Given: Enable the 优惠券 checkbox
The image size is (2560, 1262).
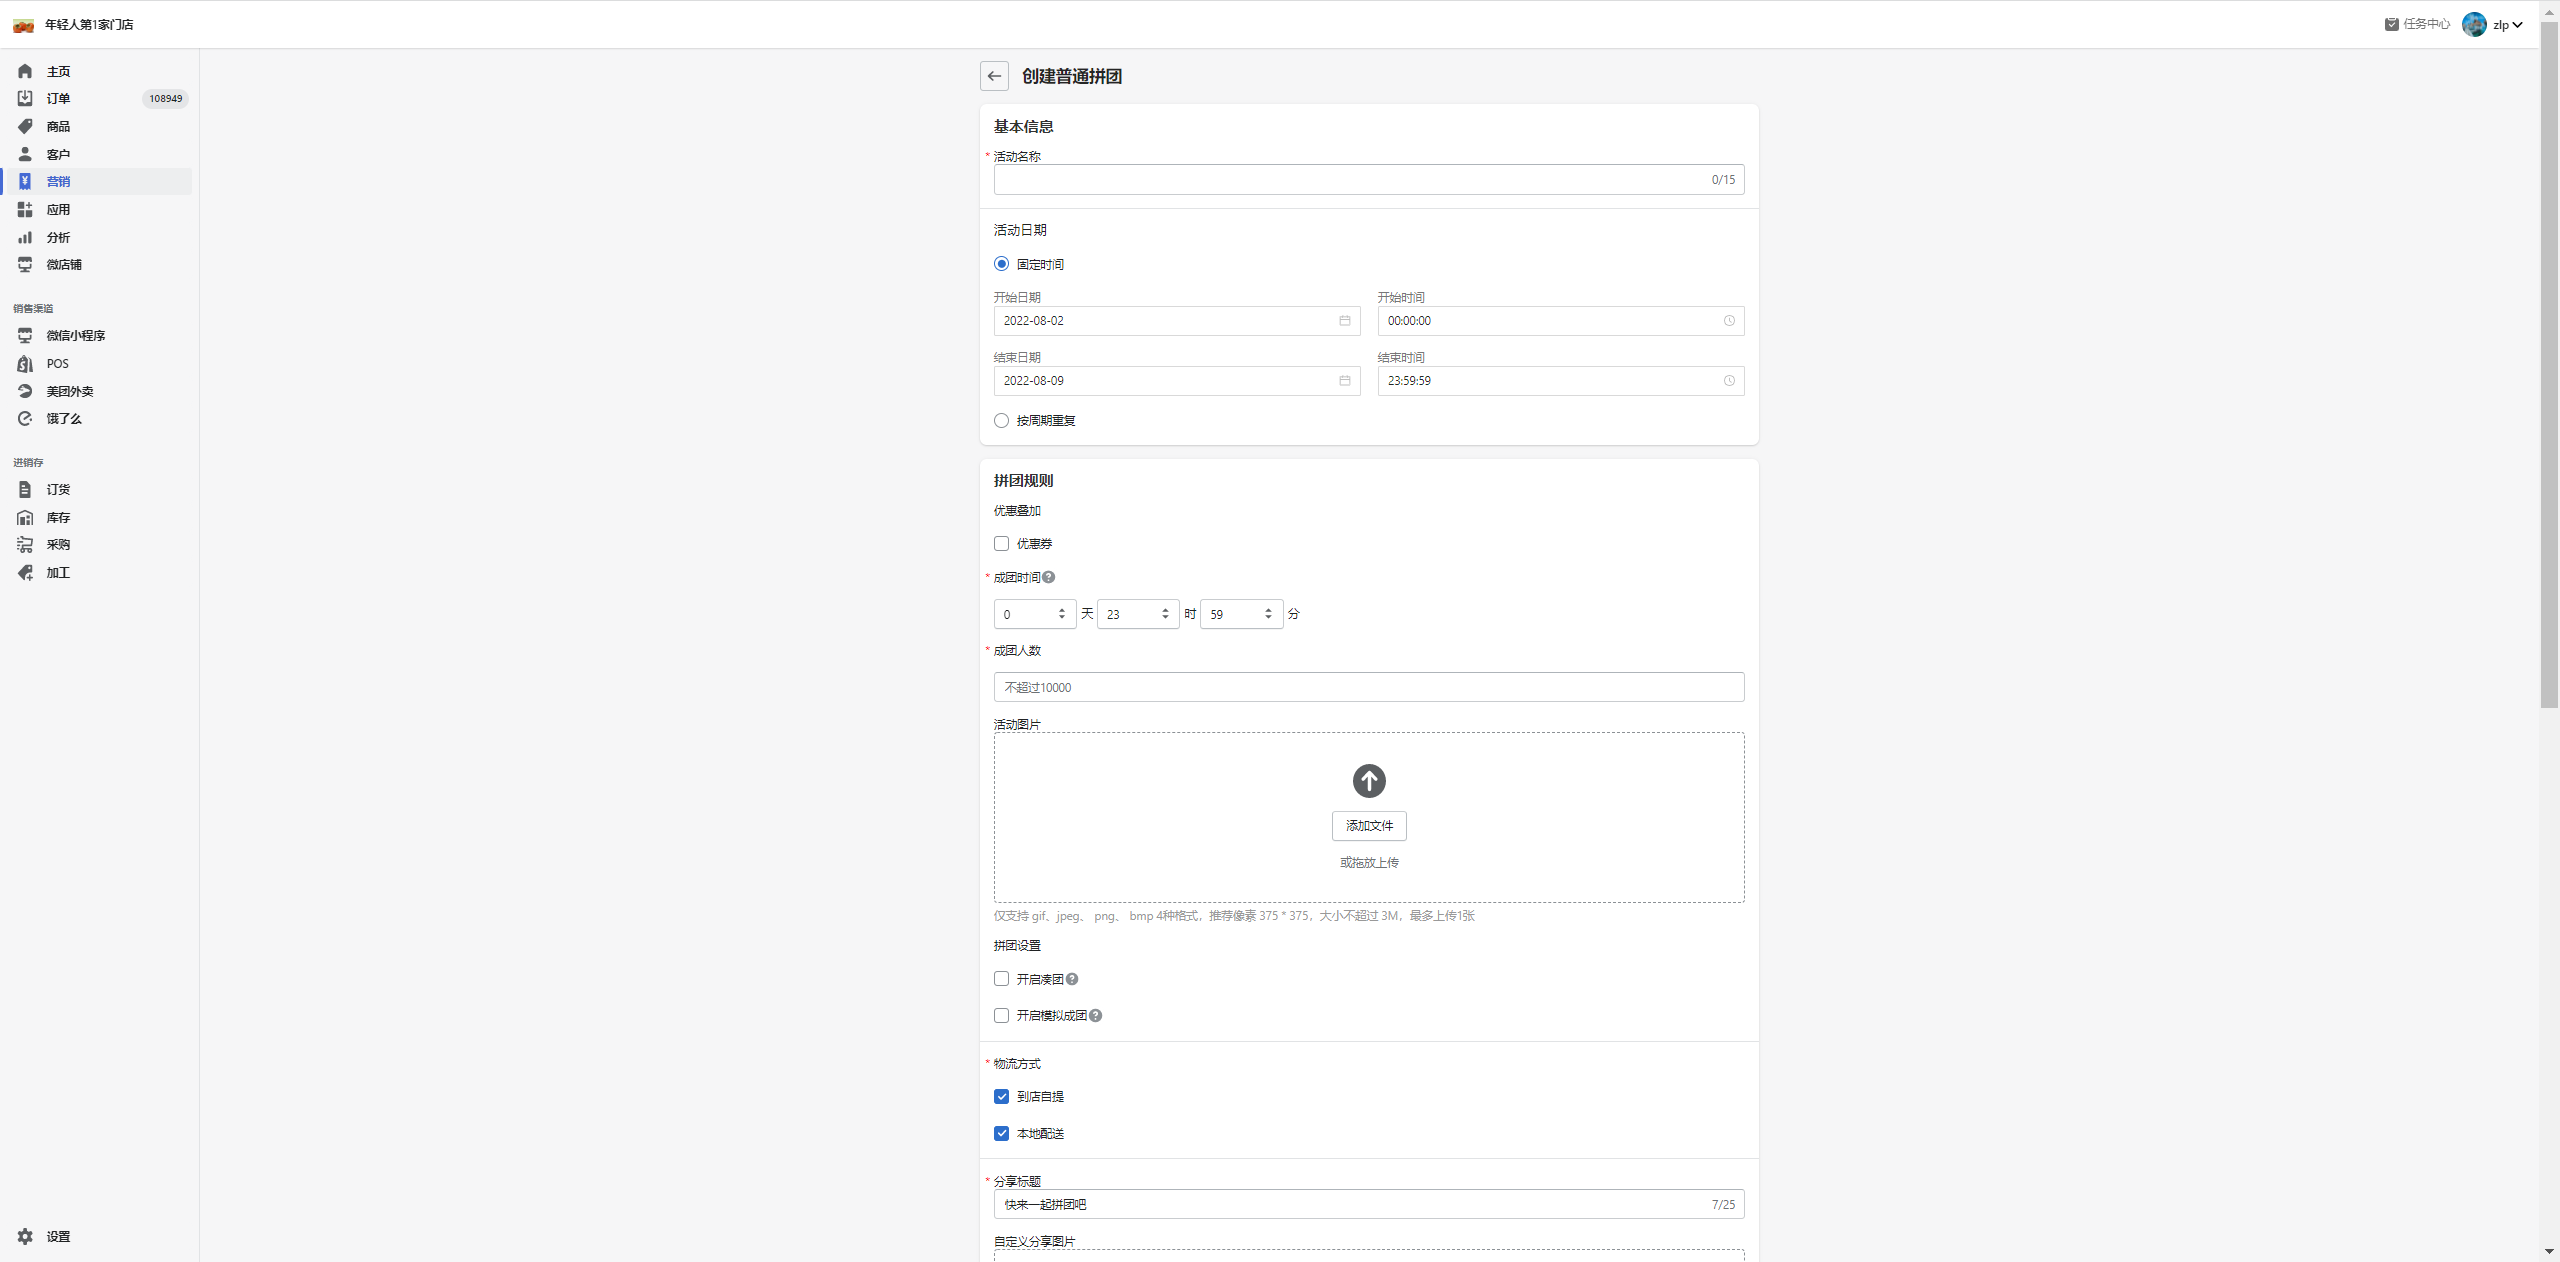Looking at the screenshot, I should [x=1001, y=544].
